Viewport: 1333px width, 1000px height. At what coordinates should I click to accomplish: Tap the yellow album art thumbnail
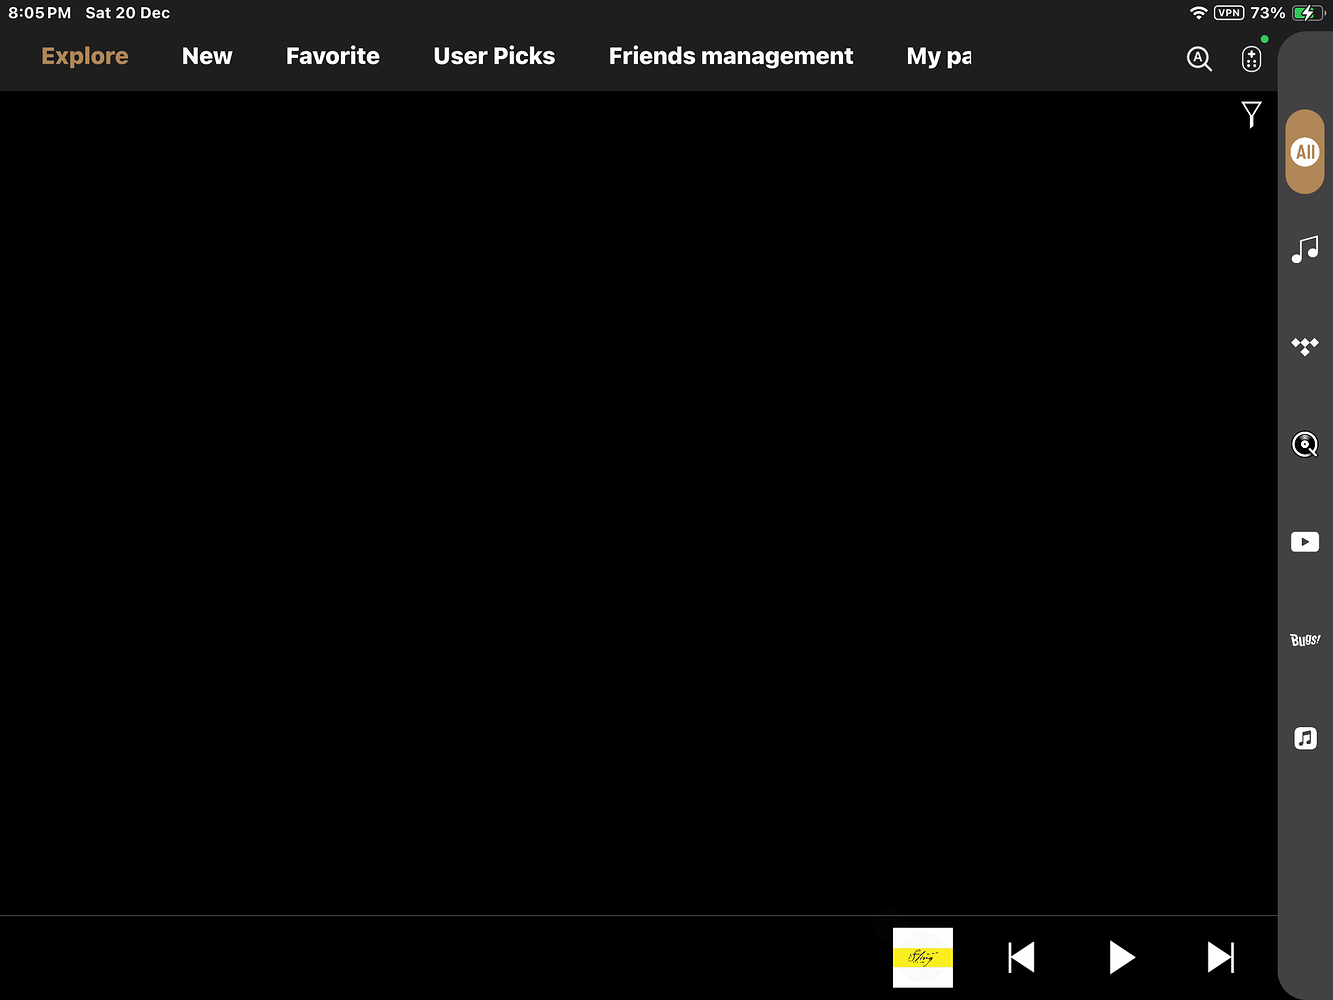coord(922,957)
